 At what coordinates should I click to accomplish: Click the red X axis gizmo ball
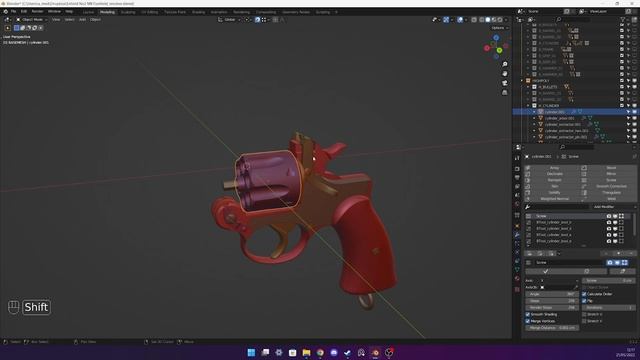point(487,48)
